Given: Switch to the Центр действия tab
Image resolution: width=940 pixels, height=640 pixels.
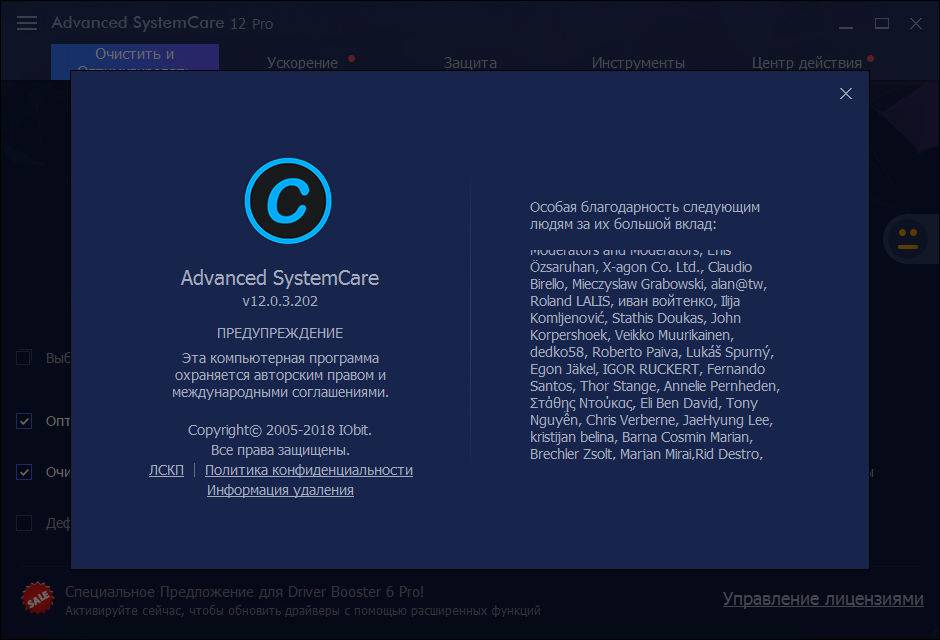Looking at the screenshot, I should (806, 62).
